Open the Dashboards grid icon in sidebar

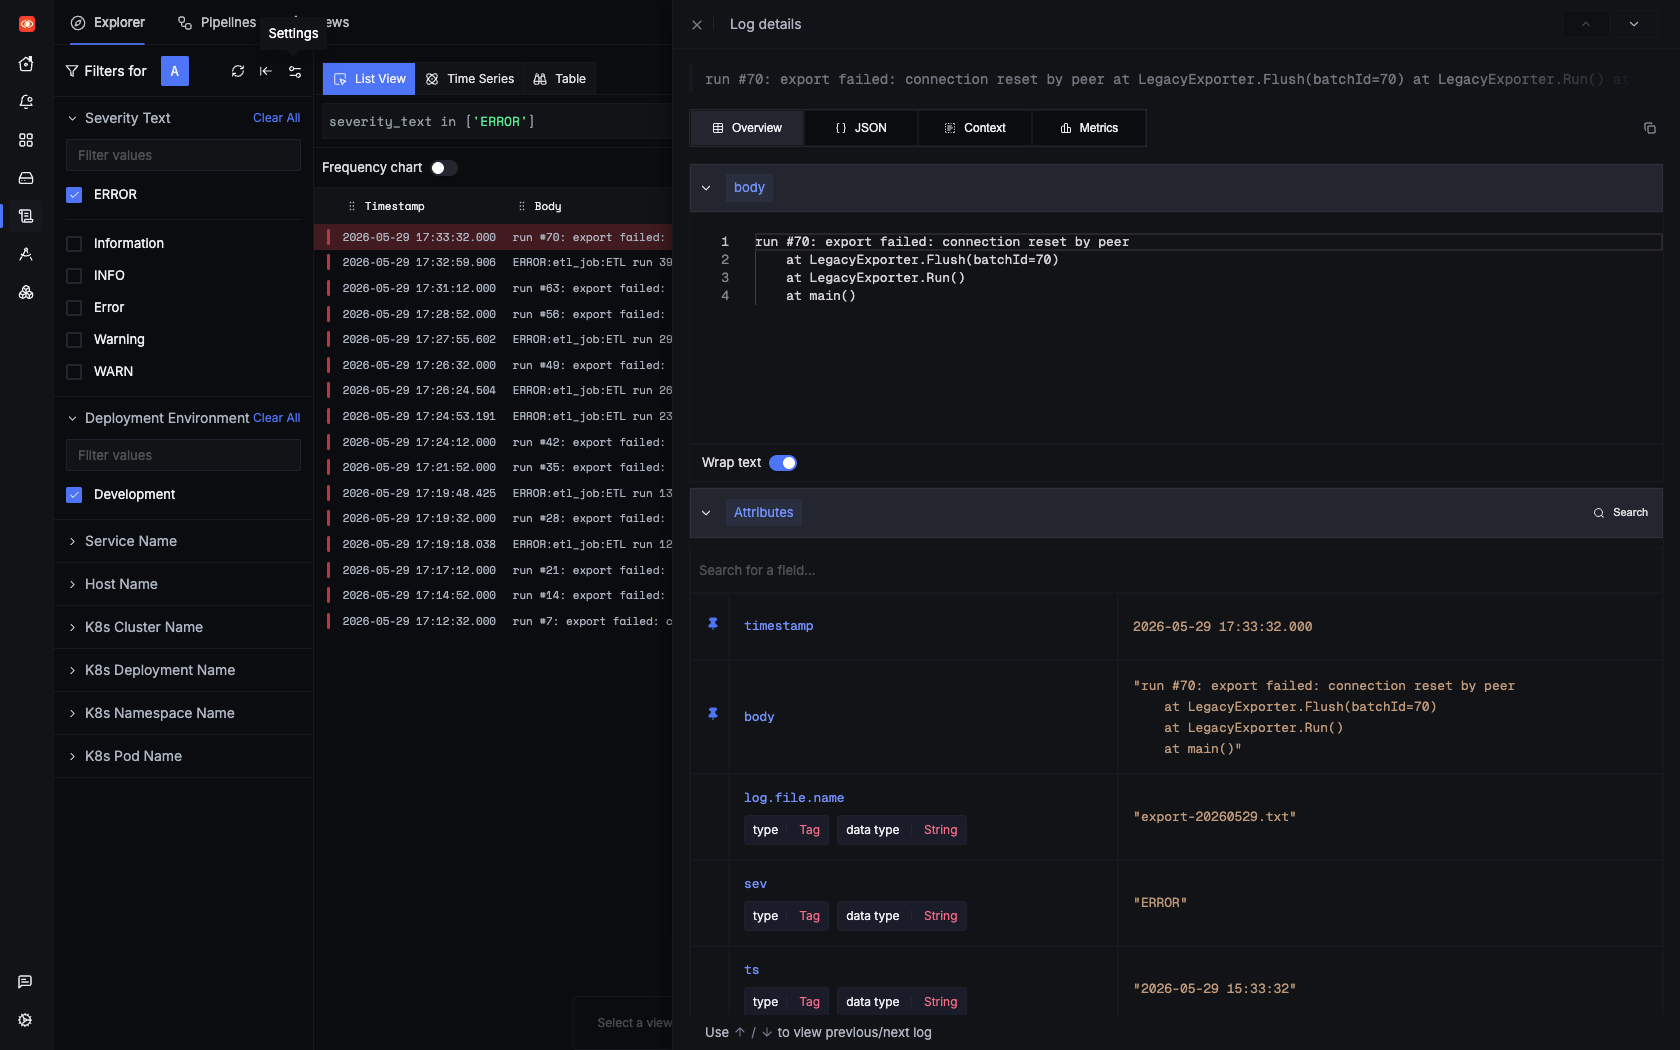(x=26, y=140)
